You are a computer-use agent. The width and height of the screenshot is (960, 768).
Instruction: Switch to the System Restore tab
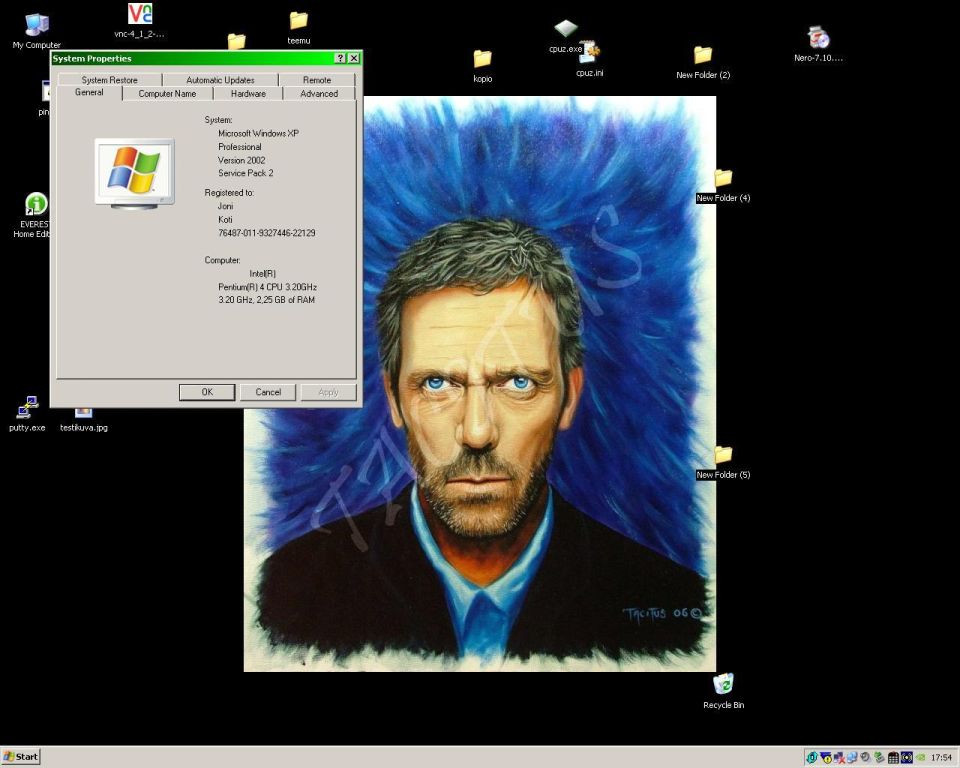109,80
